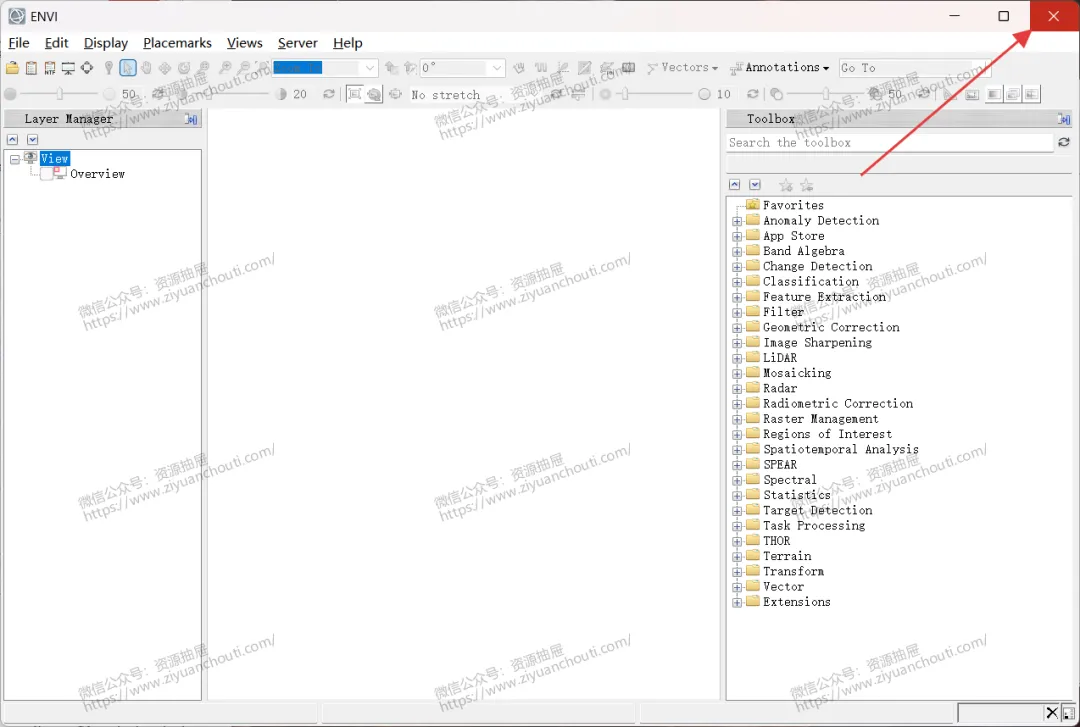1080x727 pixels.
Task: Open the No stretch dropdown
Action: 477,94
